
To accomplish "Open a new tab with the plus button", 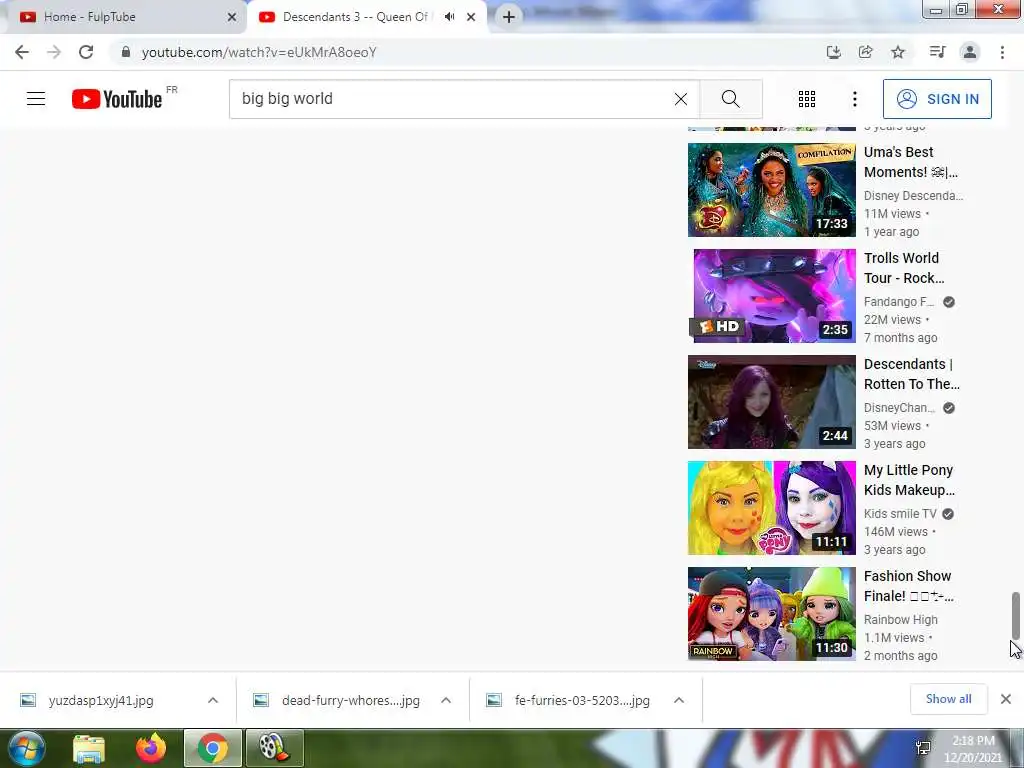I will (x=508, y=17).
